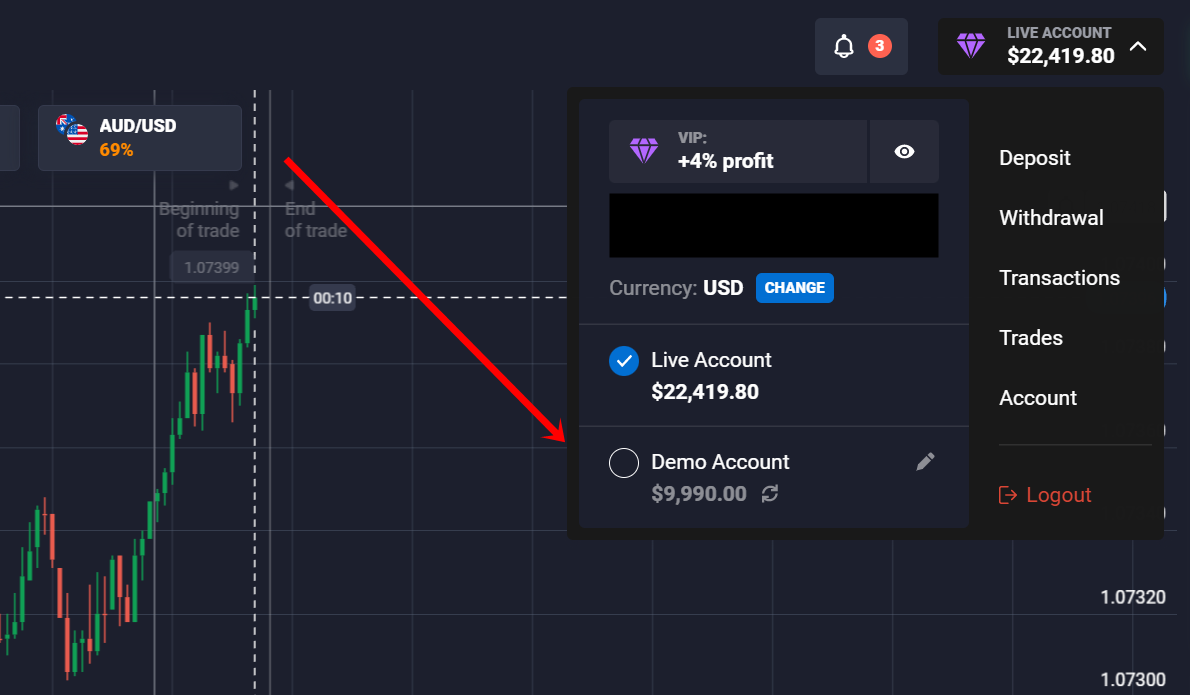Open the Withdrawal menu item
This screenshot has height=695, width=1190.
coord(1051,218)
